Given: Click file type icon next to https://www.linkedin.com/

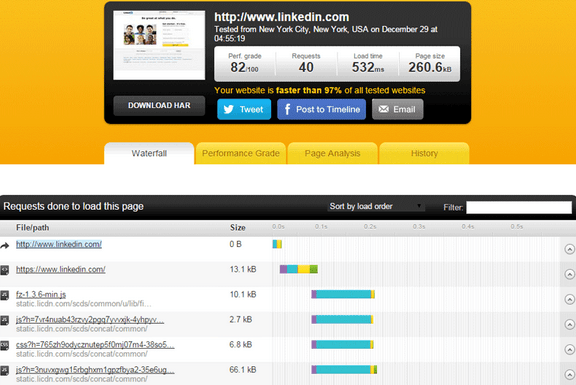Looking at the screenshot, I should point(4,271).
